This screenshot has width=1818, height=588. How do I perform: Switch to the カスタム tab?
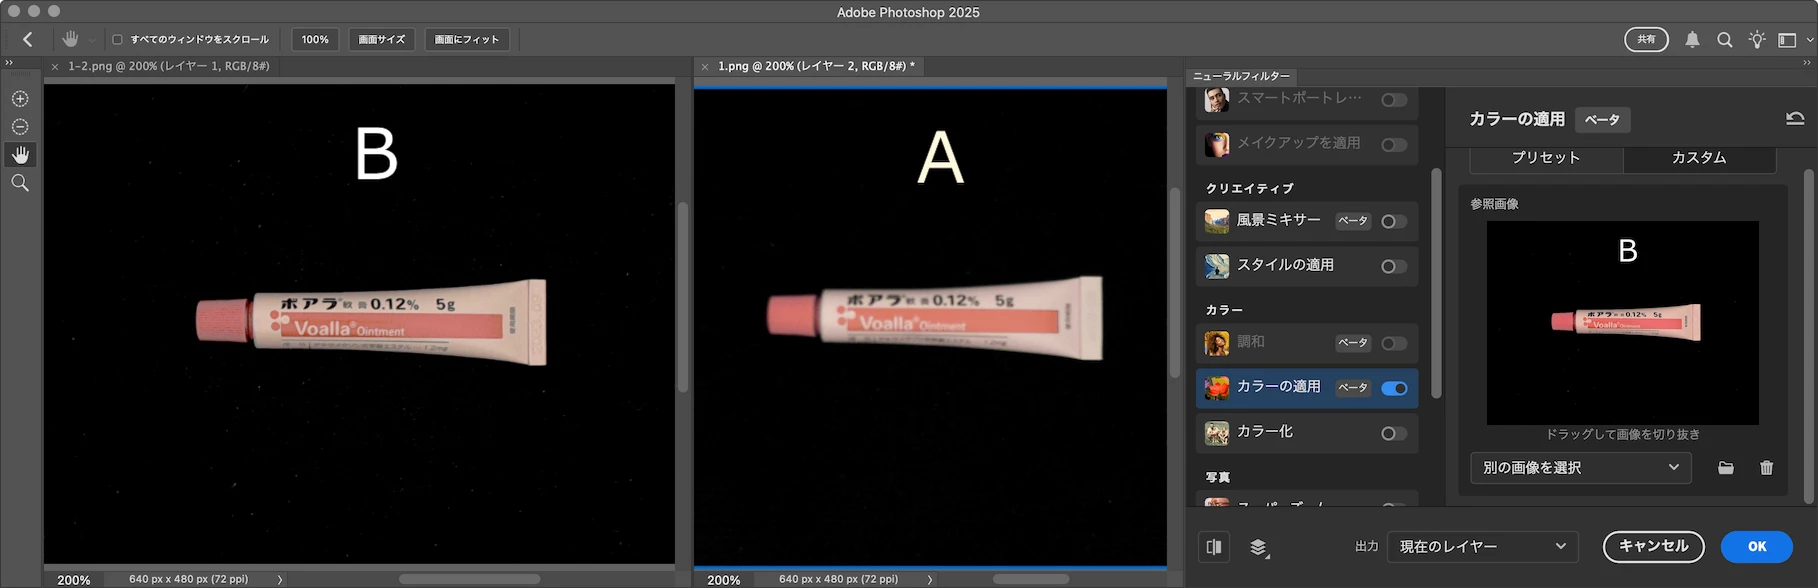[x=1699, y=158]
